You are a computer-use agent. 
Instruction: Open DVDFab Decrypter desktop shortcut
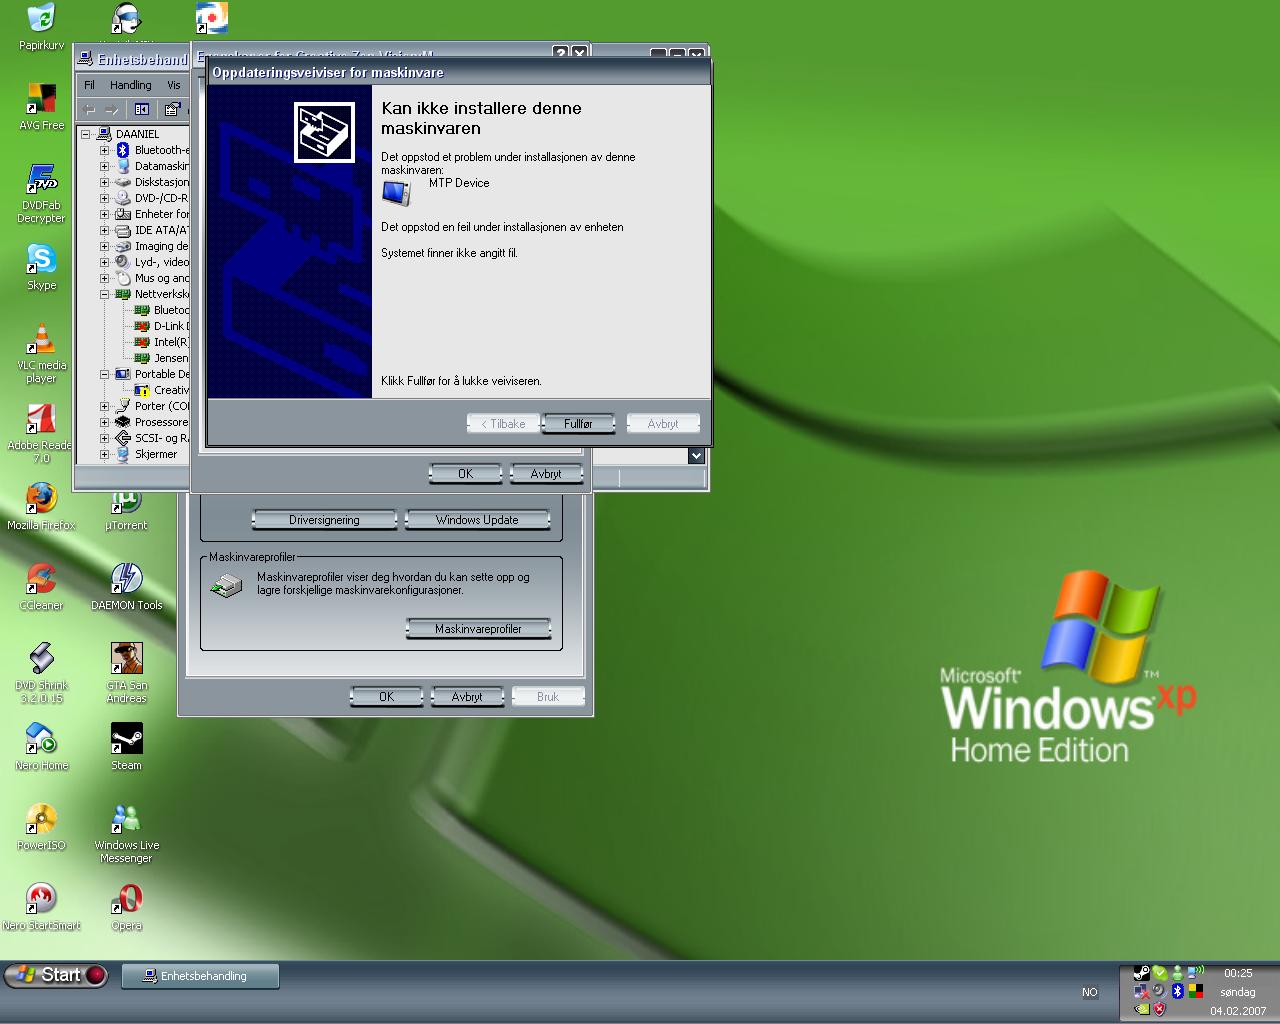pos(41,194)
